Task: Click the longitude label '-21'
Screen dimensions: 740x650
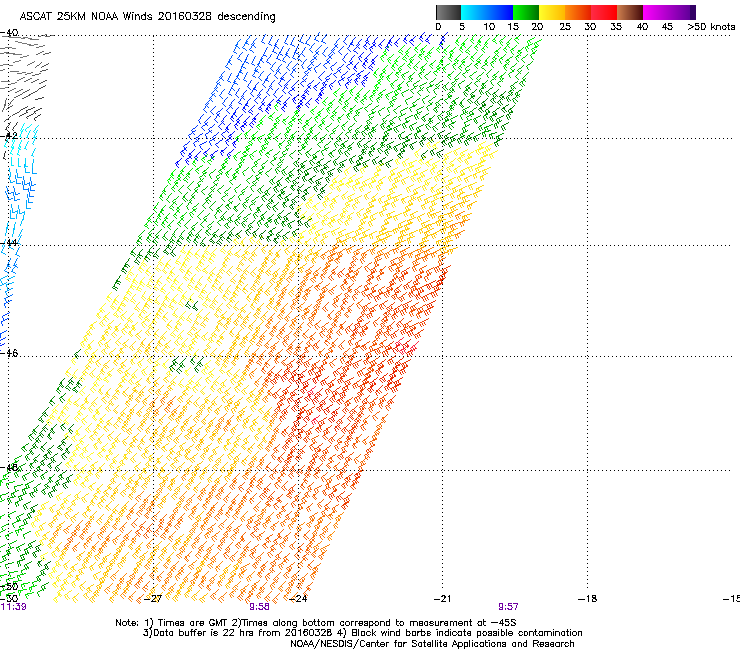Action: point(442,599)
